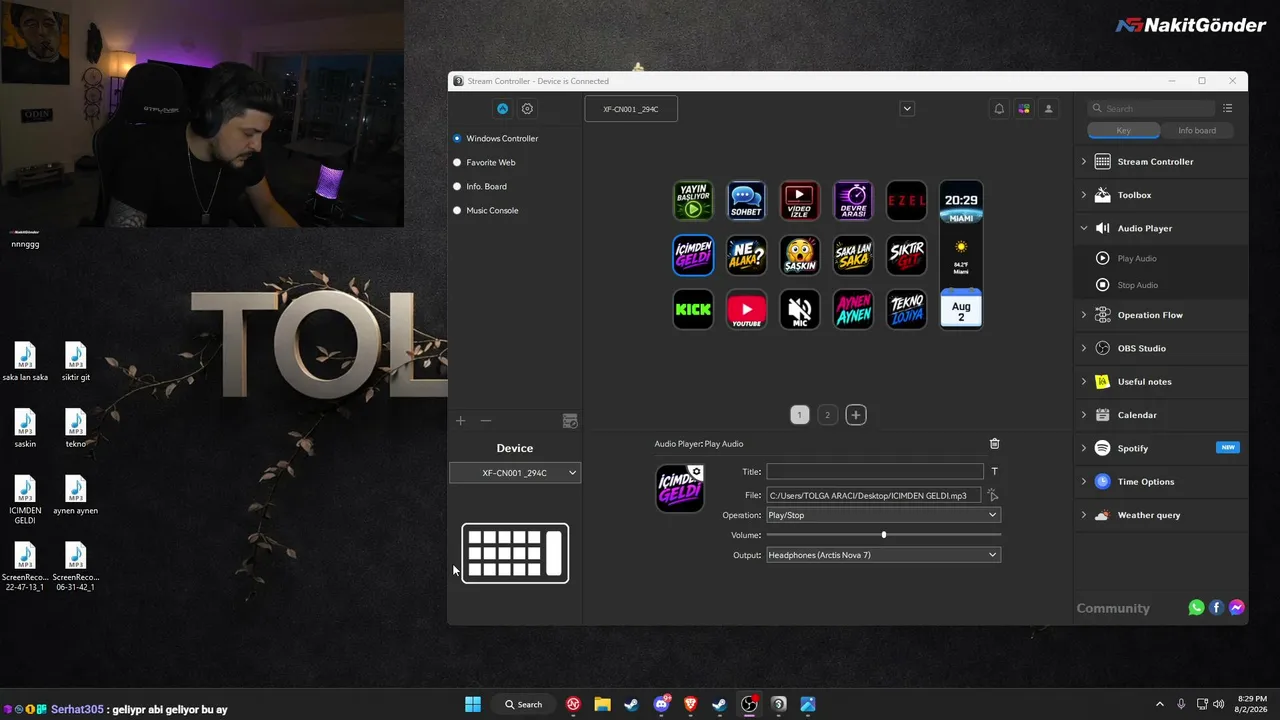This screenshot has height=720, width=1280.
Task: Expand the Useful notes group
Action: (x=1083, y=382)
